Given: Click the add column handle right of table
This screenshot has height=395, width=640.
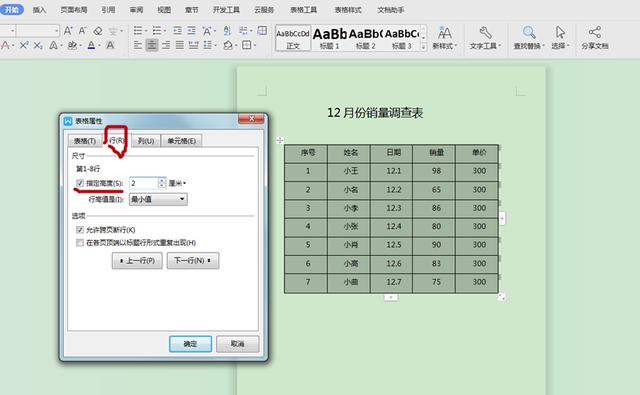Looking at the screenshot, I should [x=502, y=218].
